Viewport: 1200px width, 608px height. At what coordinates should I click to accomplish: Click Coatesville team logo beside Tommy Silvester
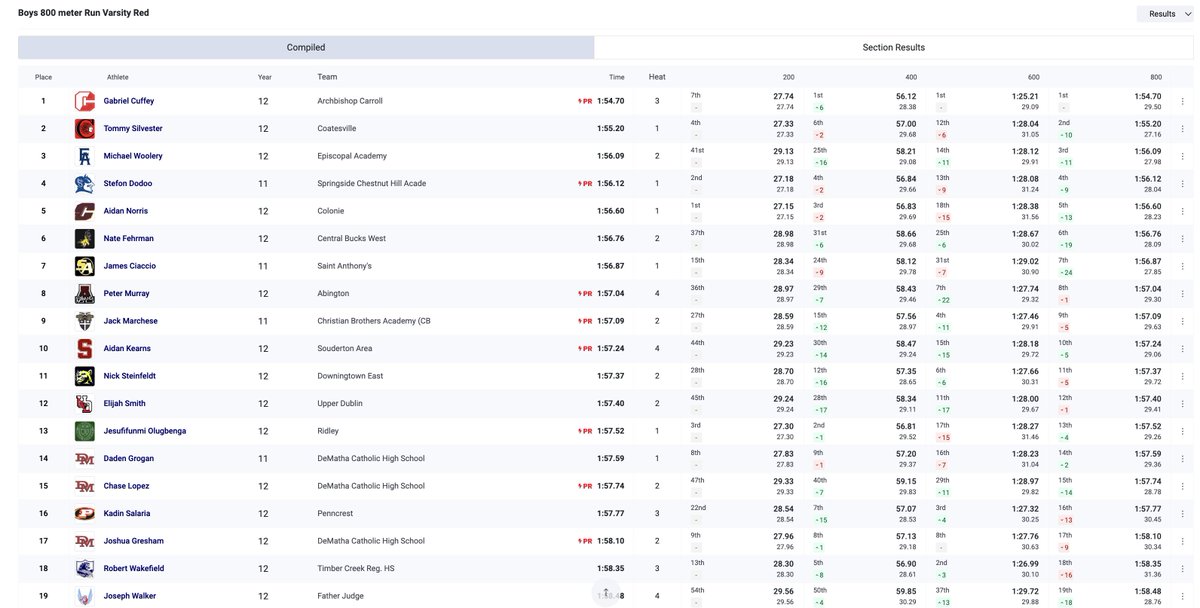pos(84,129)
